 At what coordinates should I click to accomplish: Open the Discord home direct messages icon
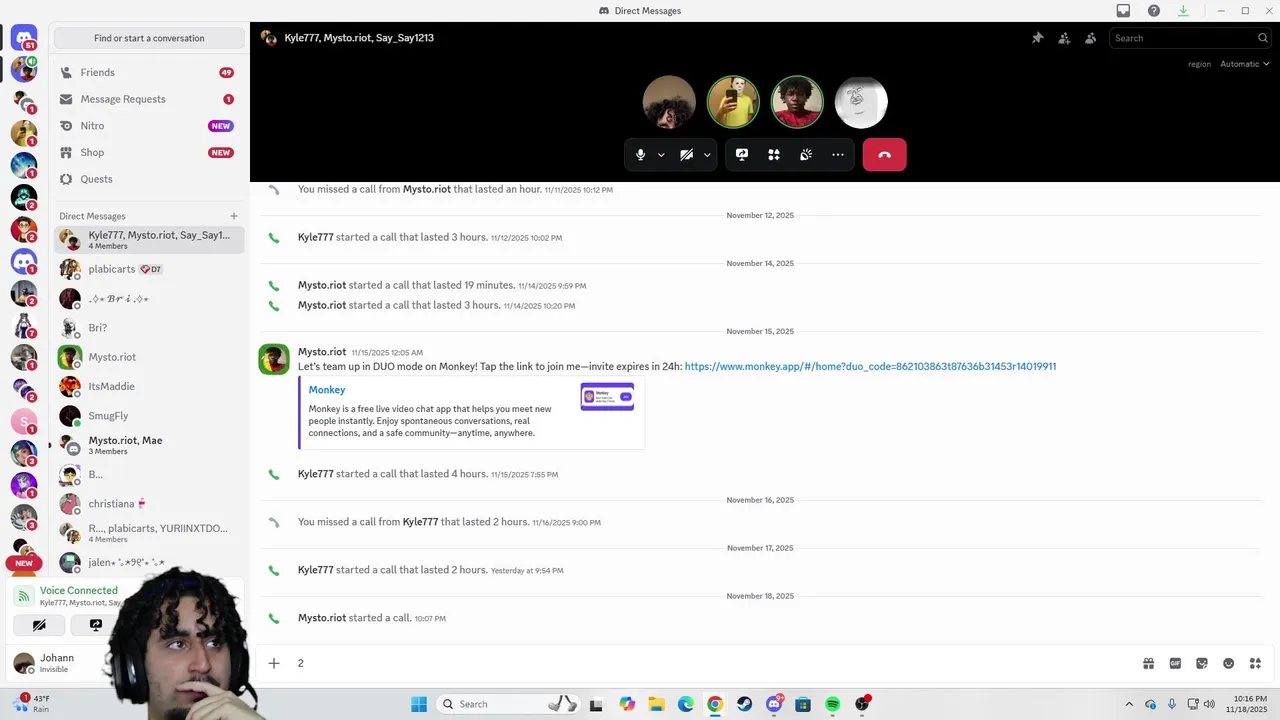coord(24,39)
